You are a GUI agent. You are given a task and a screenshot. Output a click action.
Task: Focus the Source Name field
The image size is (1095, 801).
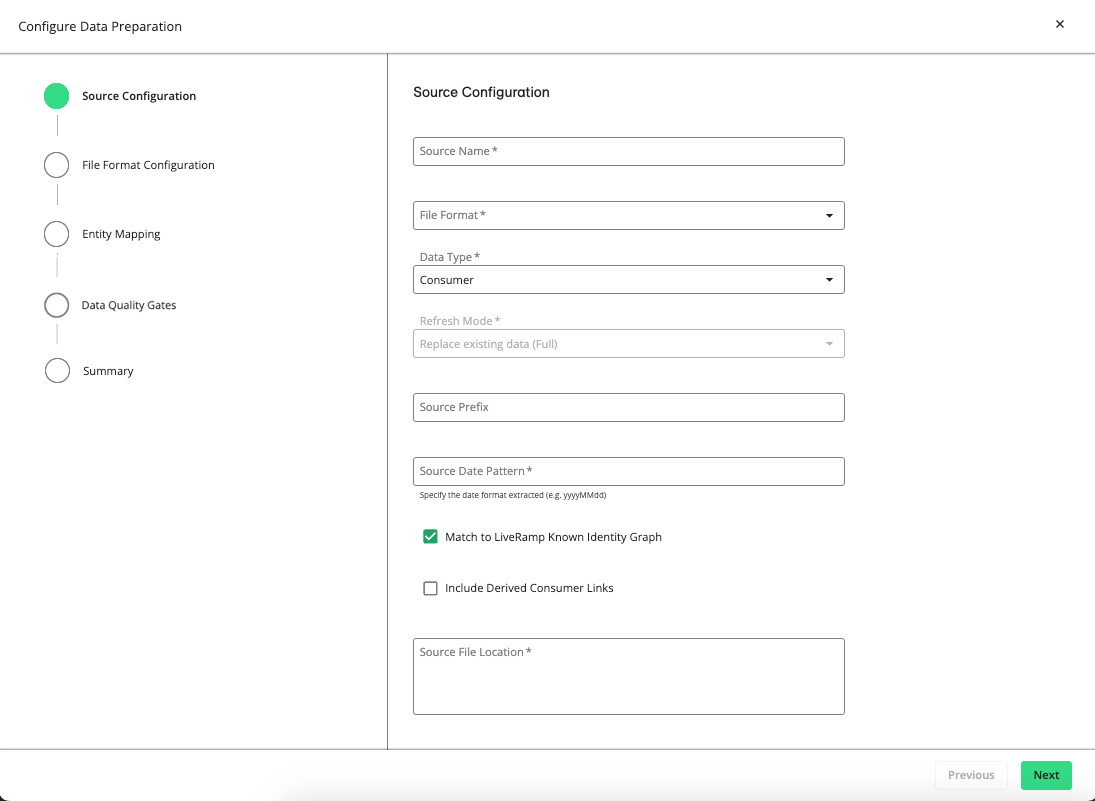pos(629,152)
